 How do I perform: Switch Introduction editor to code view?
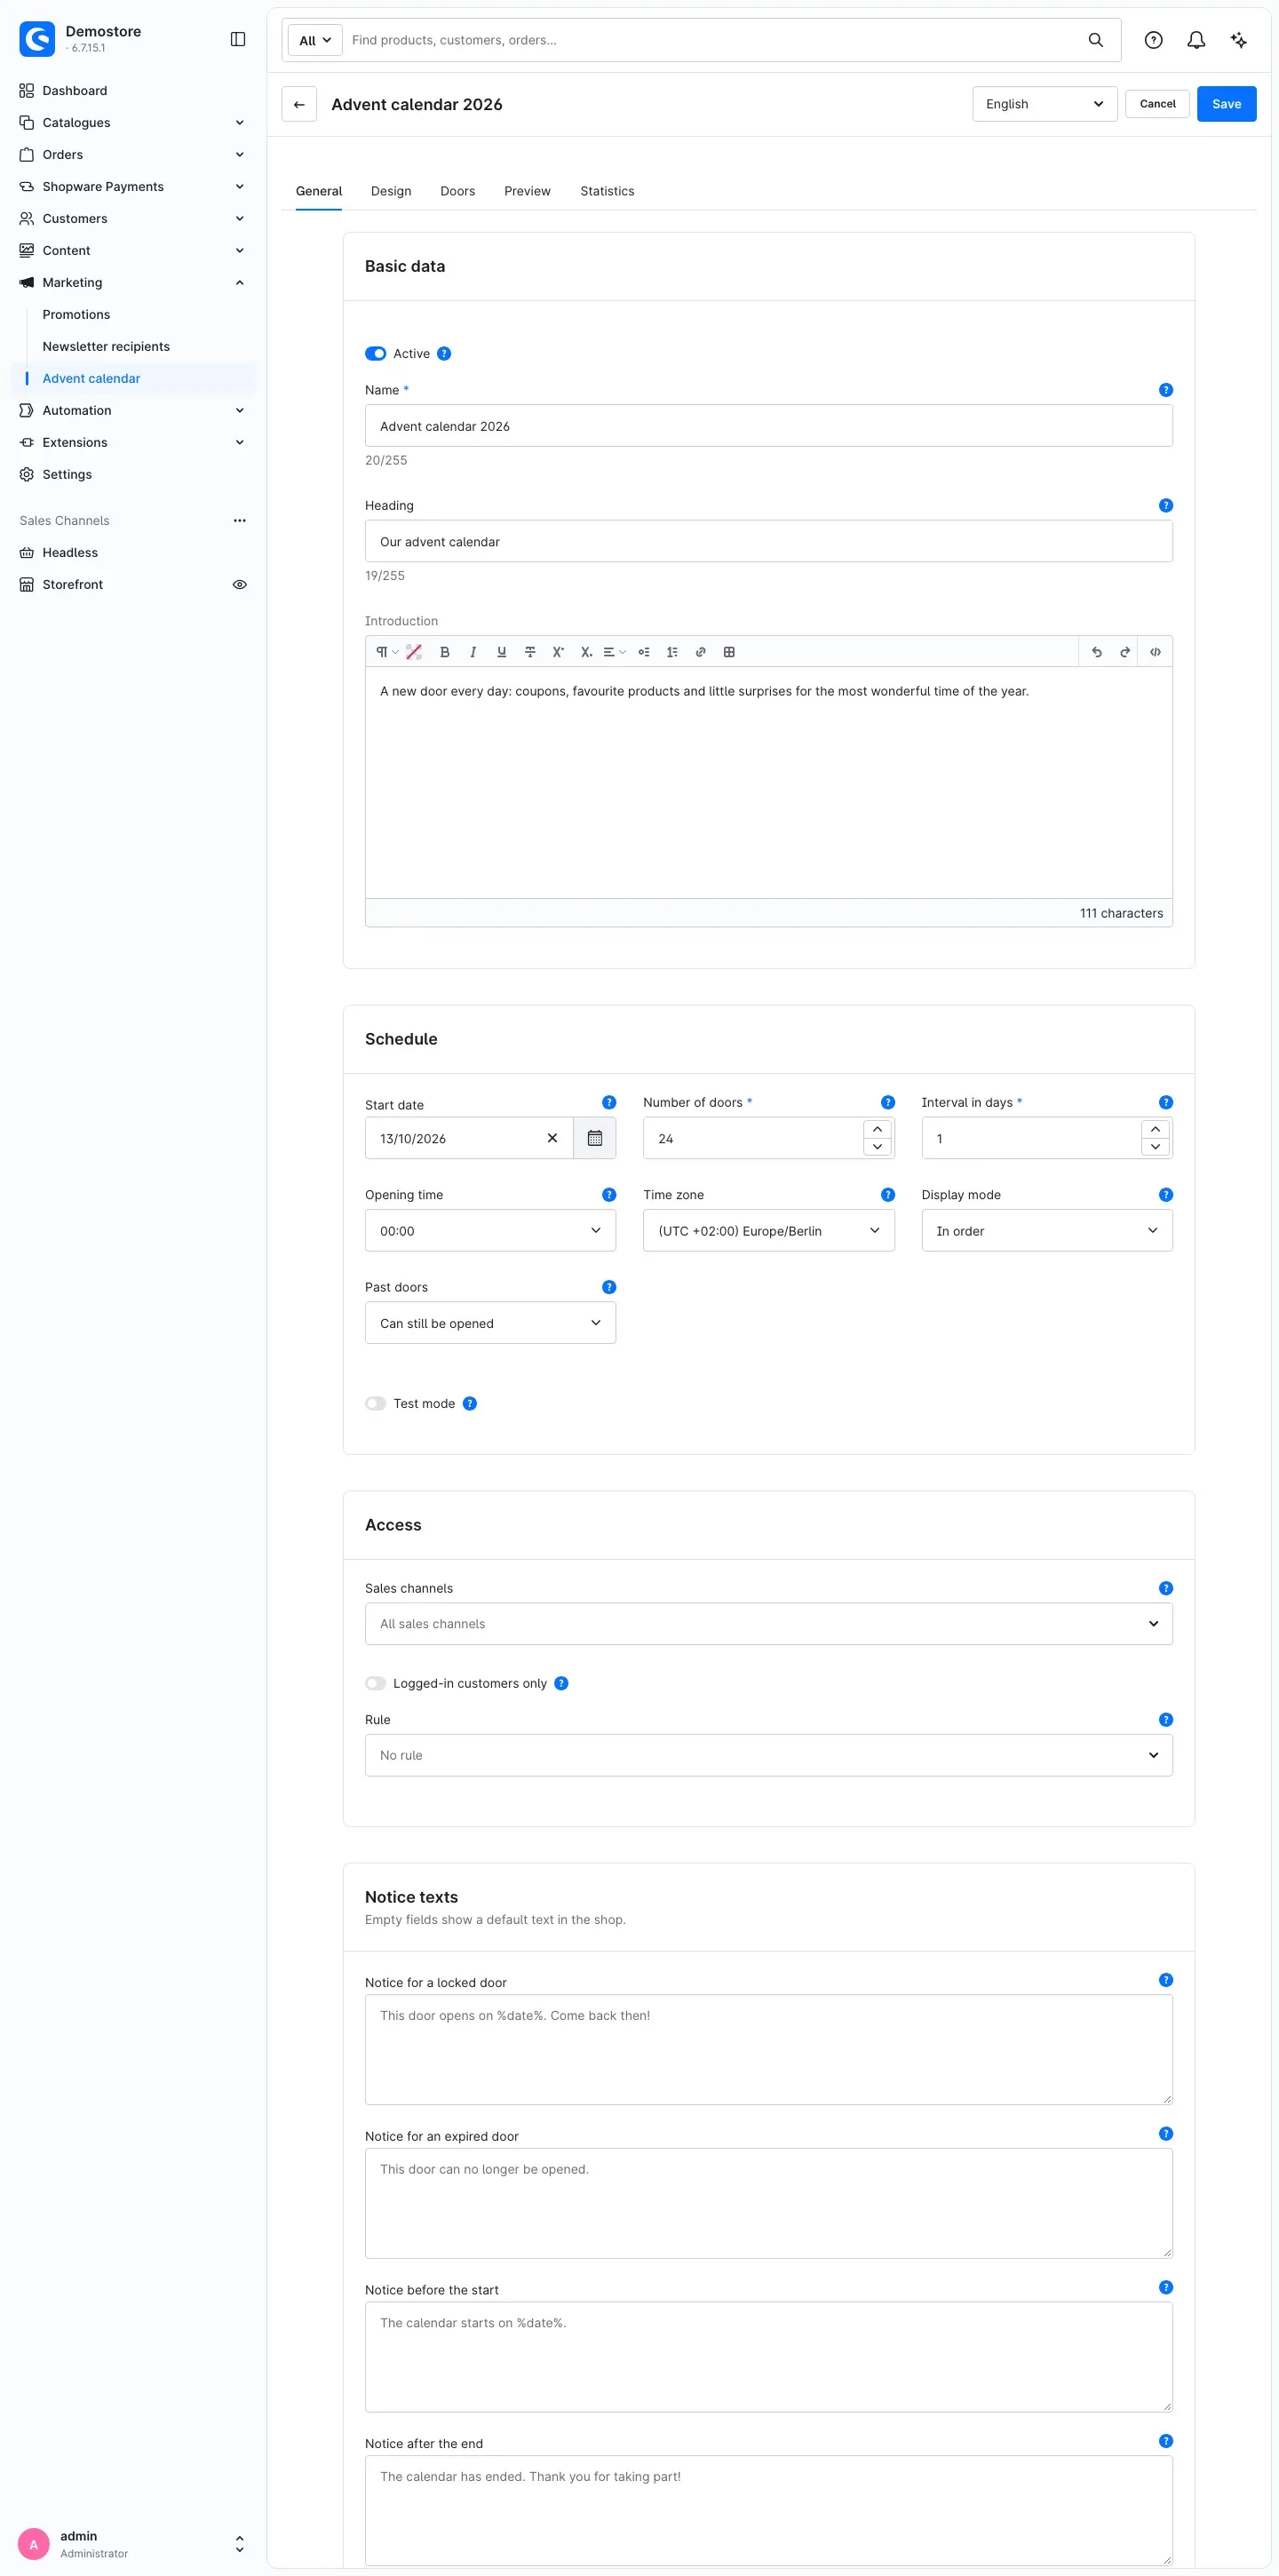point(1155,652)
